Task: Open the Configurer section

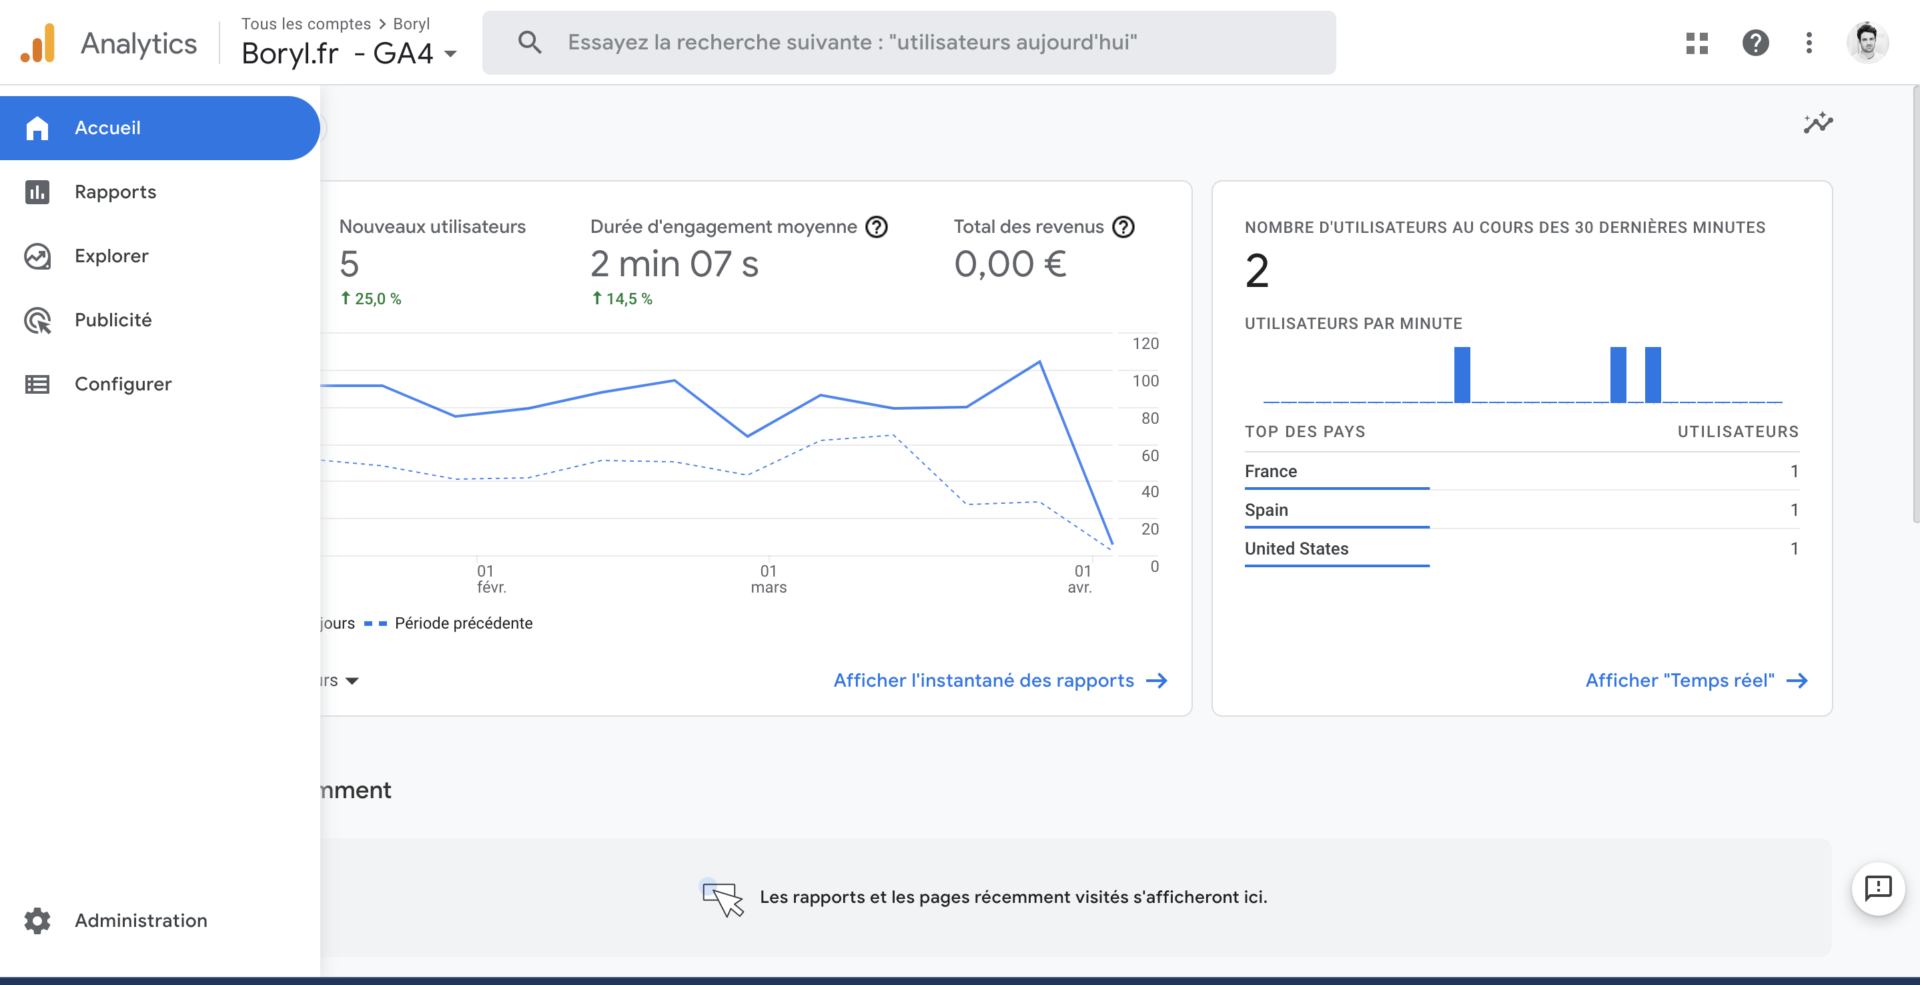Action: (123, 384)
